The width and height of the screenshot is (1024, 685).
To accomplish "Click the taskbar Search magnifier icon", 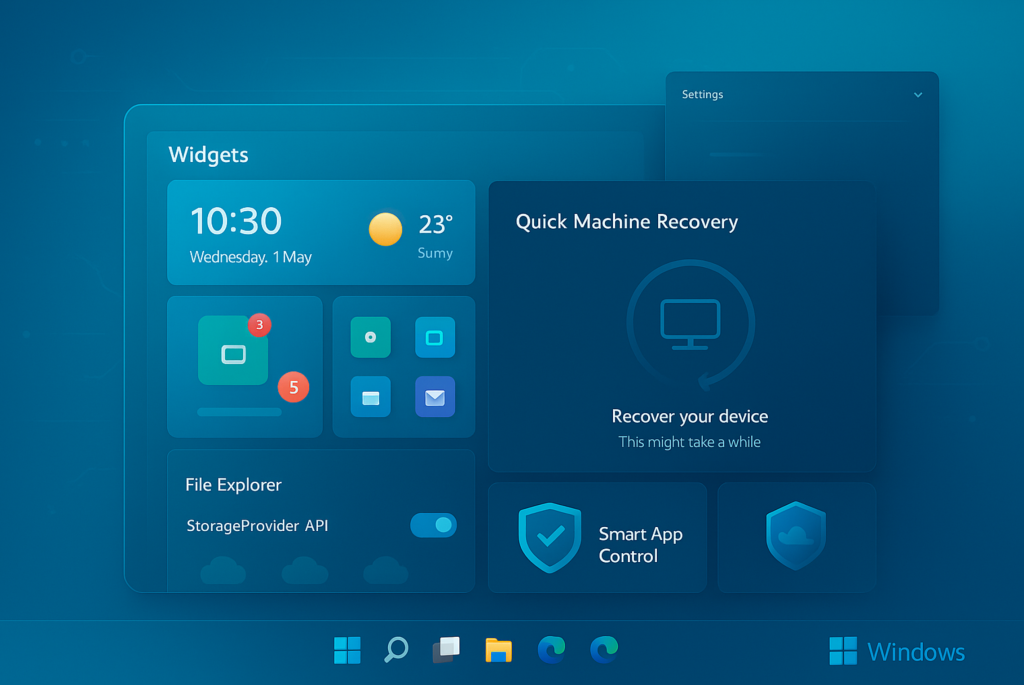I will [x=396, y=650].
